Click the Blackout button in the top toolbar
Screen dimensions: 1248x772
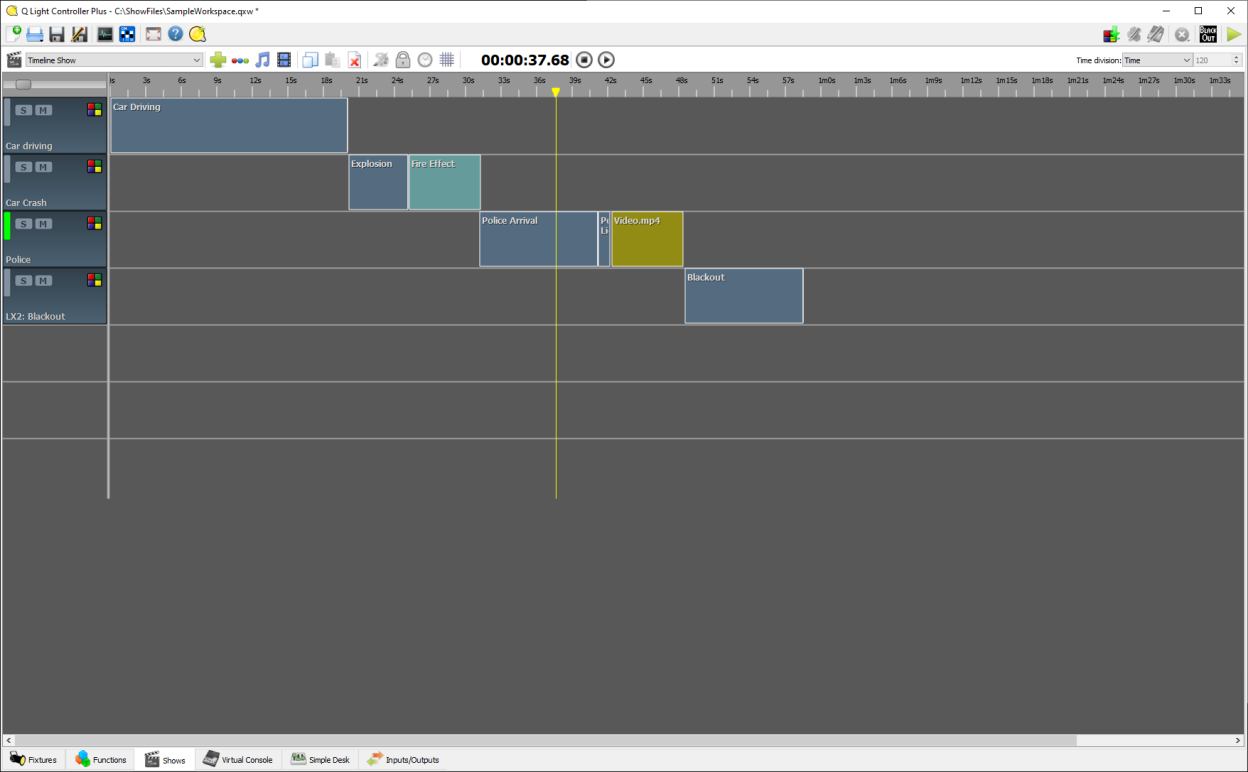click(x=1208, y=34)
